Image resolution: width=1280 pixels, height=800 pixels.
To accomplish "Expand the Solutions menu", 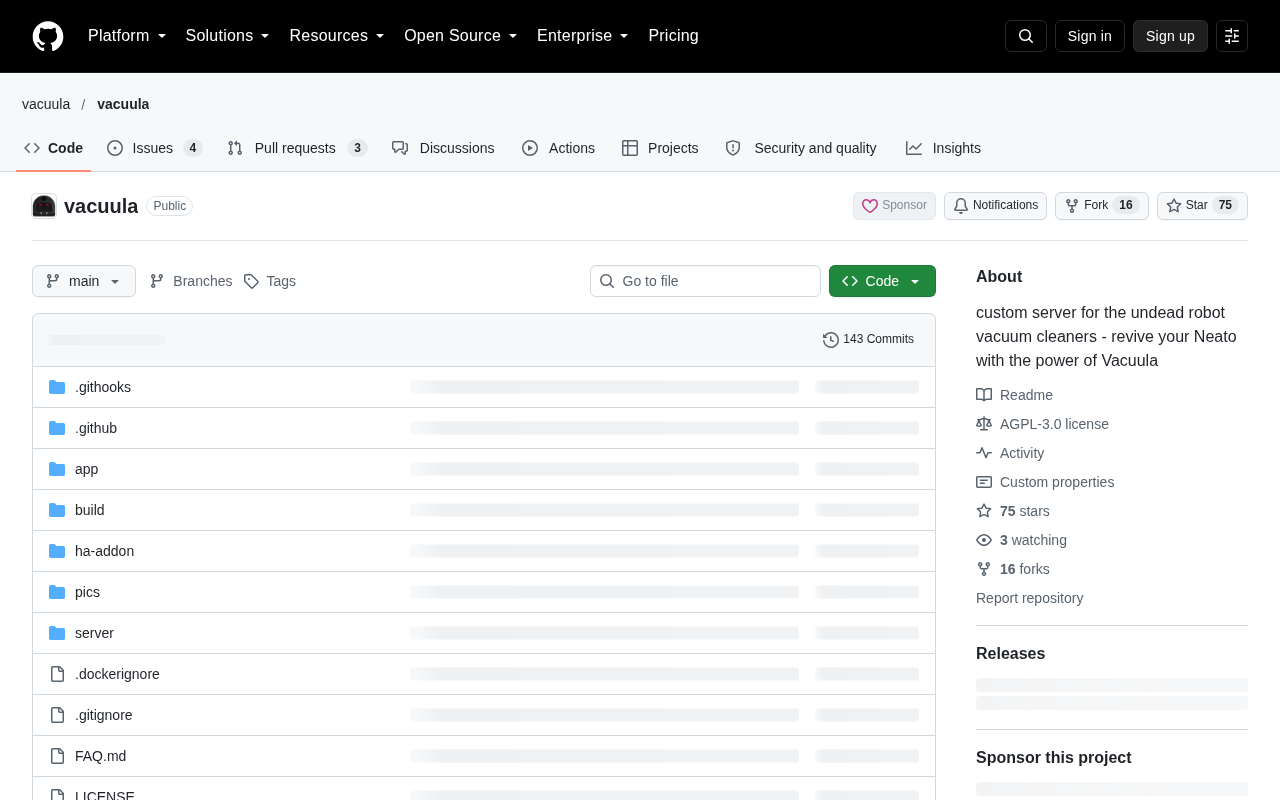I will 227,36.
